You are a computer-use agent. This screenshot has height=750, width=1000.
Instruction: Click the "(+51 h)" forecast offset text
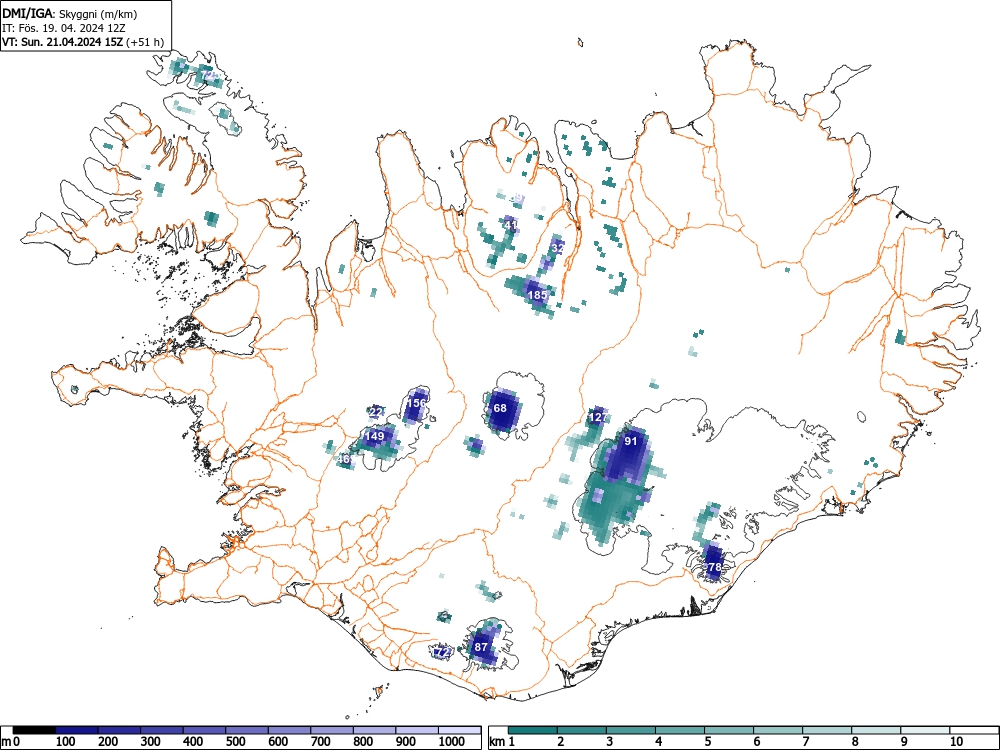point(145,43)
